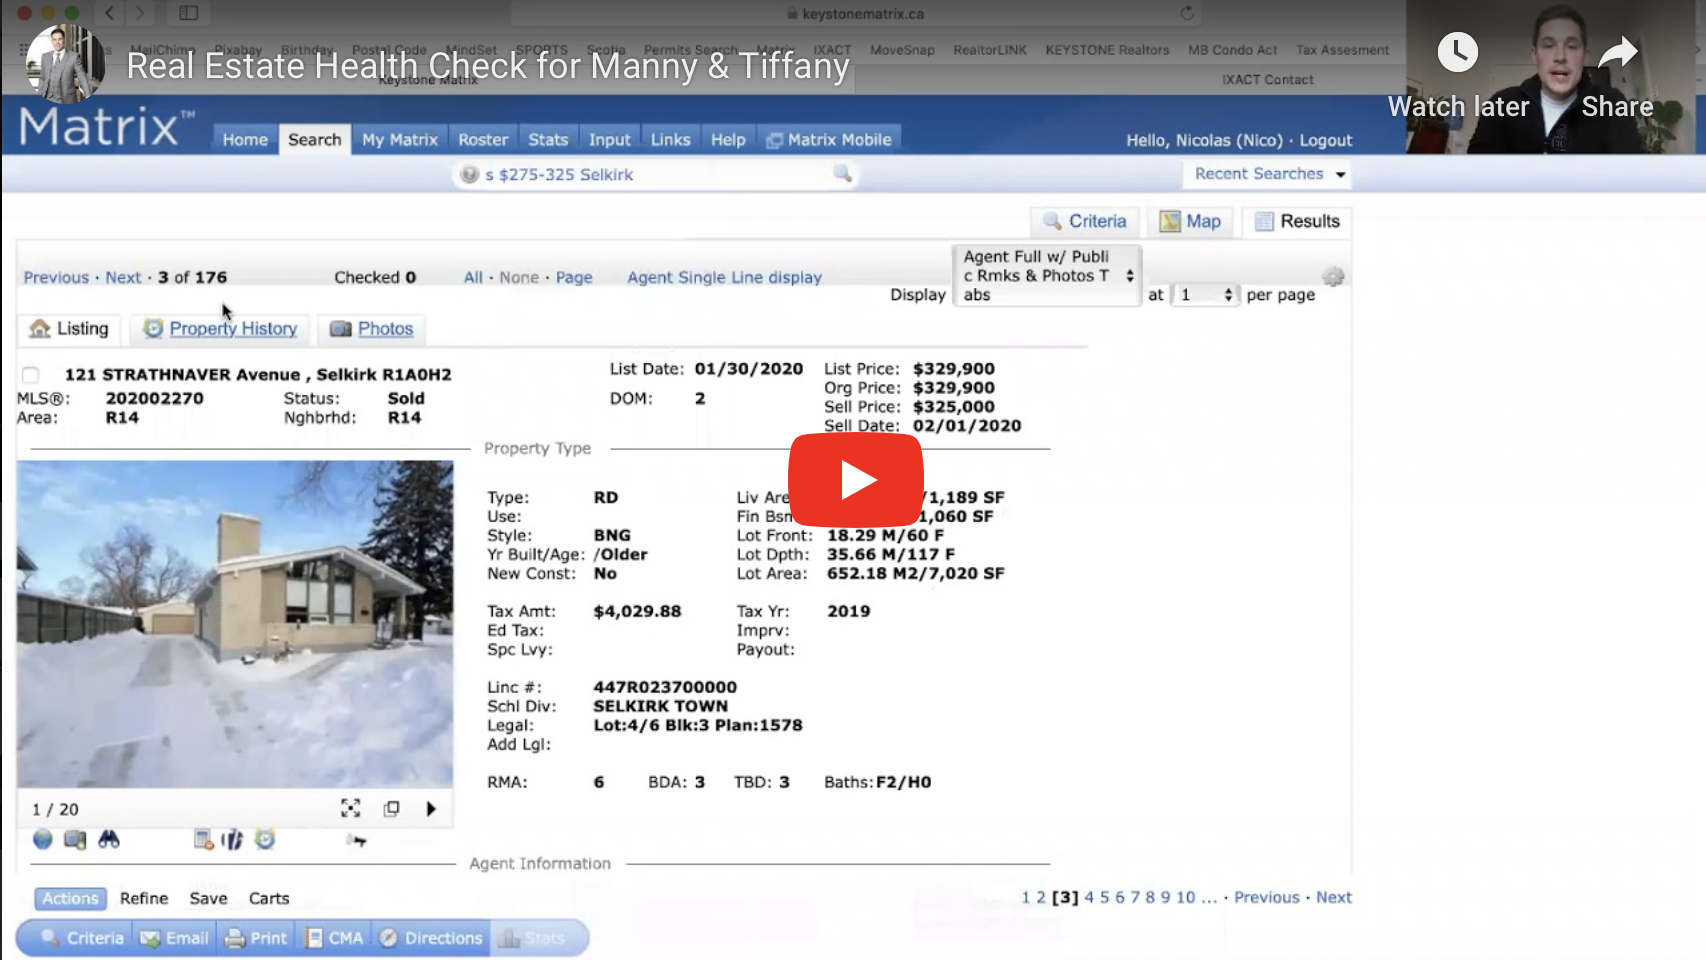Viewport: 1706px width, 960px height.
Task: Click None to uncheck listings
Action: [519, 277]
